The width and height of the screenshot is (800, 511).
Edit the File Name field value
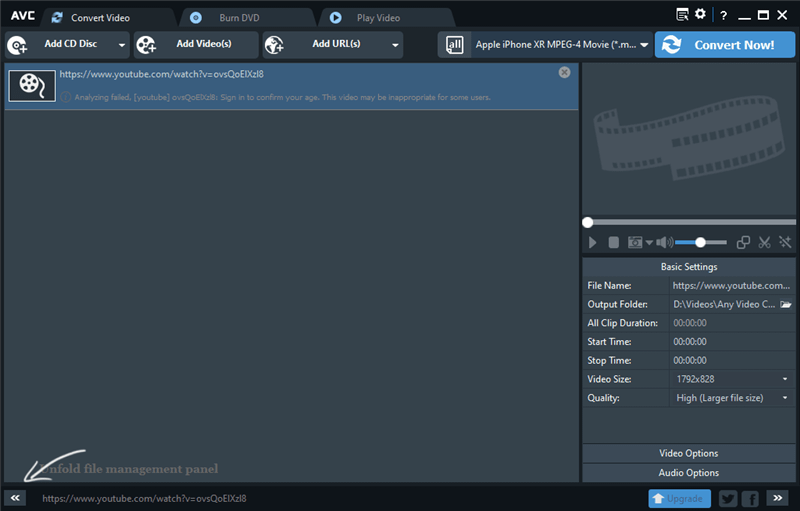coord(731,286)
